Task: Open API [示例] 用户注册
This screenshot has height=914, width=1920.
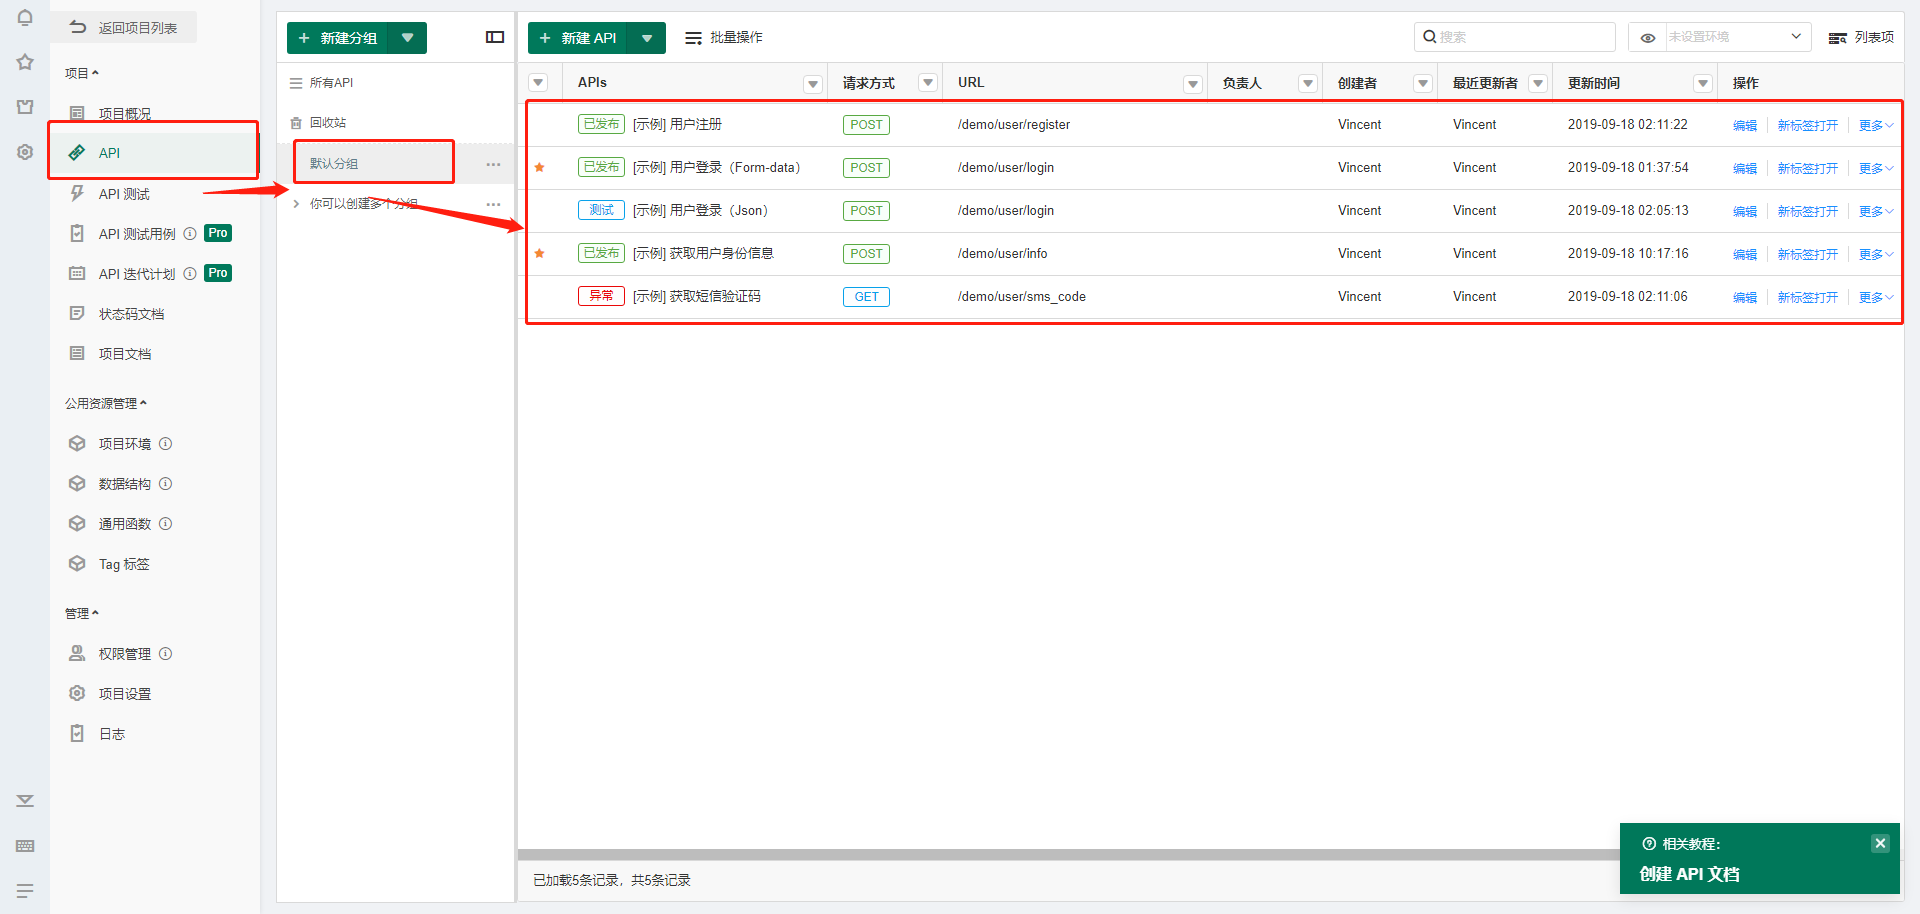Action: [677, 124]
